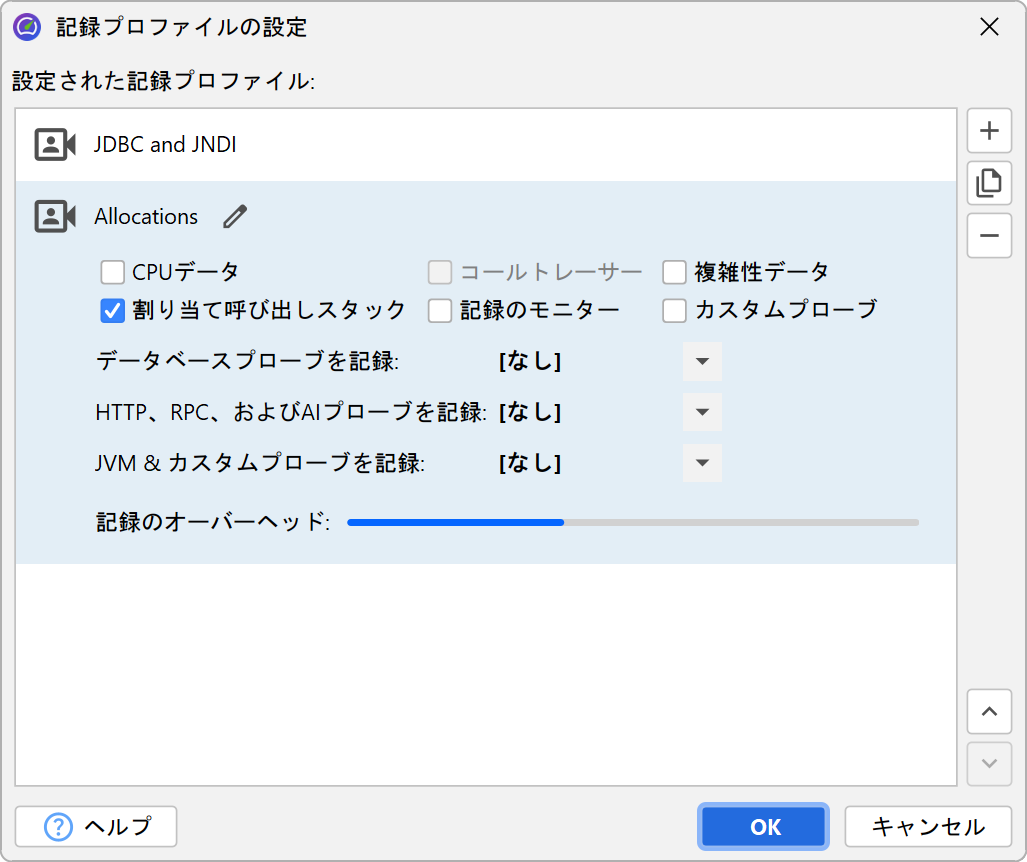Click the add recording profile plus icon

pyautogui.click(x=989, y=131)
